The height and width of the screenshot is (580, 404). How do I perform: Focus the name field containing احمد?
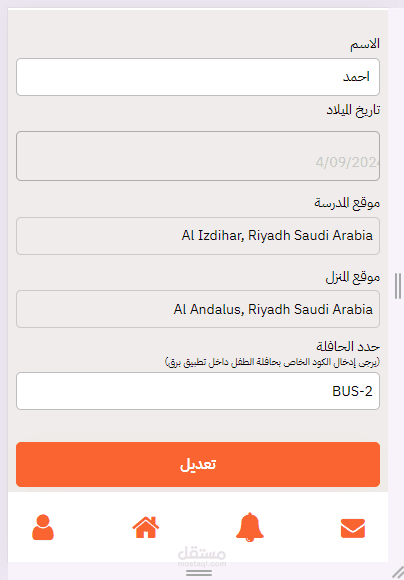[198, 77]
